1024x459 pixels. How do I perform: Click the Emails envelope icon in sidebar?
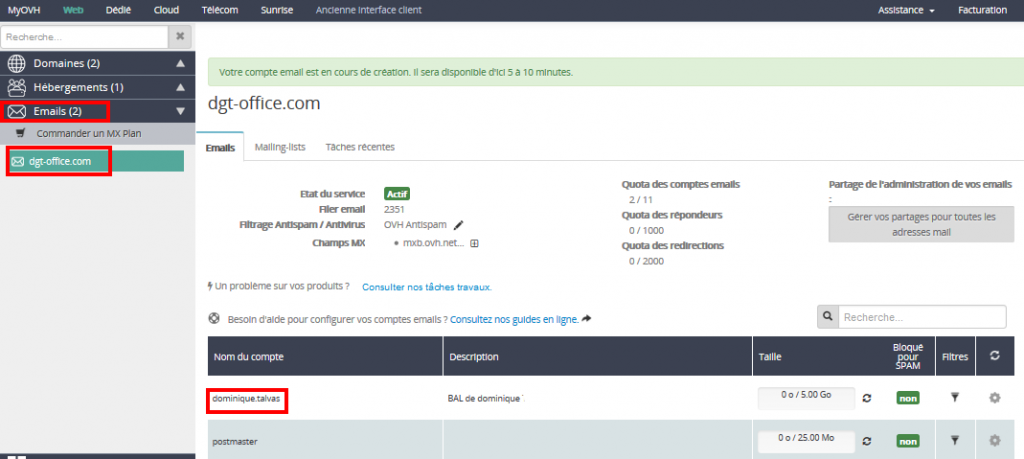(16, 112)
